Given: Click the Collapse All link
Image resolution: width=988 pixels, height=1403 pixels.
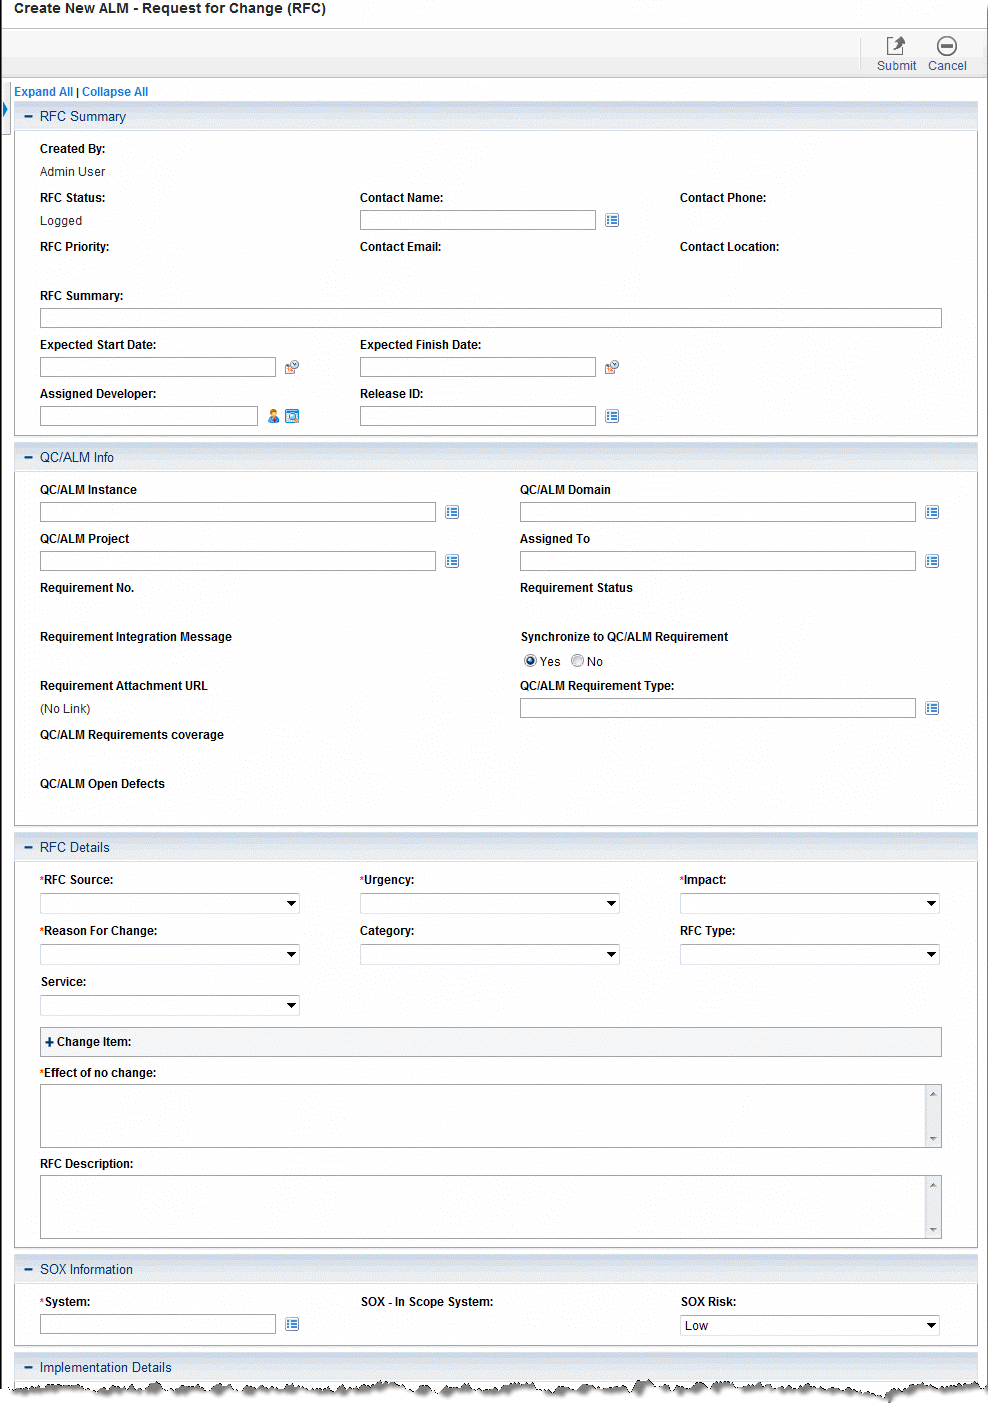Looking at the screenshot, I should point(115,92).
